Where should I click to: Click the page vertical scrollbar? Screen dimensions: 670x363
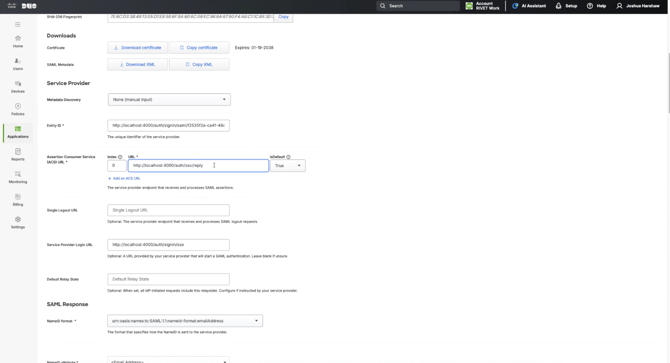pyautogui.click(x=668, y=84)
